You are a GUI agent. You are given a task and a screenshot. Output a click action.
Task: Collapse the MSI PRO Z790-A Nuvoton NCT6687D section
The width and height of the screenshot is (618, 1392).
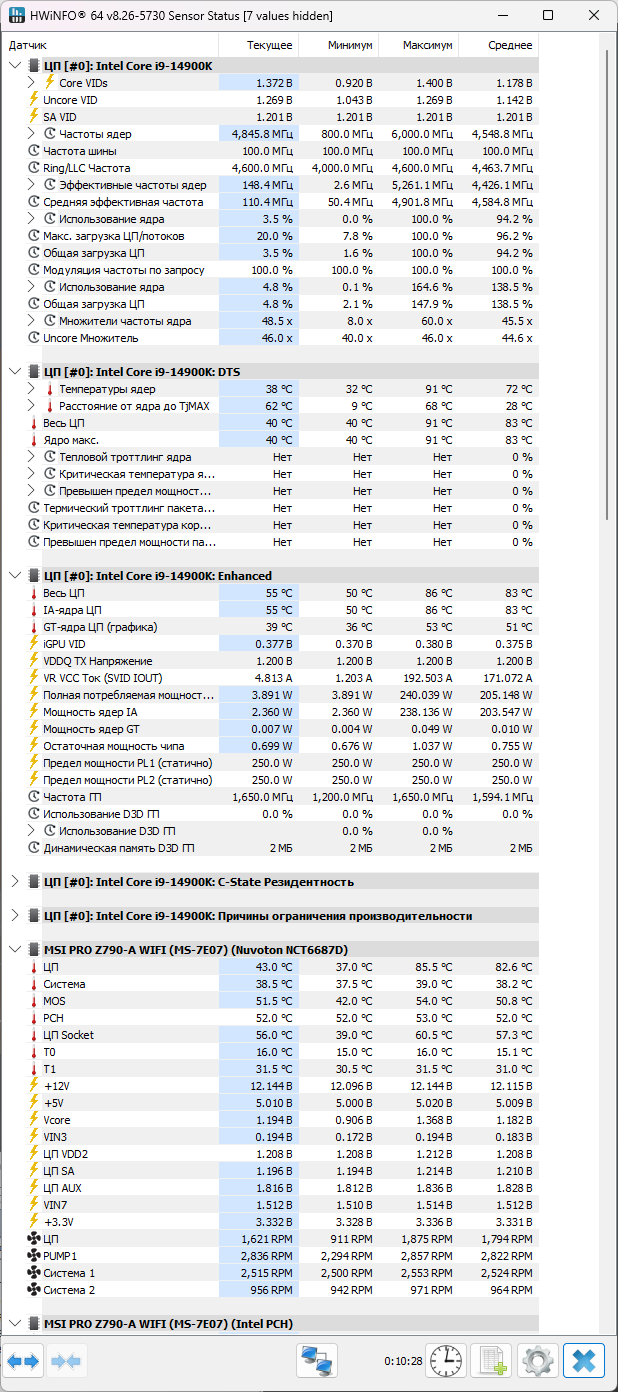click(14, 950)
